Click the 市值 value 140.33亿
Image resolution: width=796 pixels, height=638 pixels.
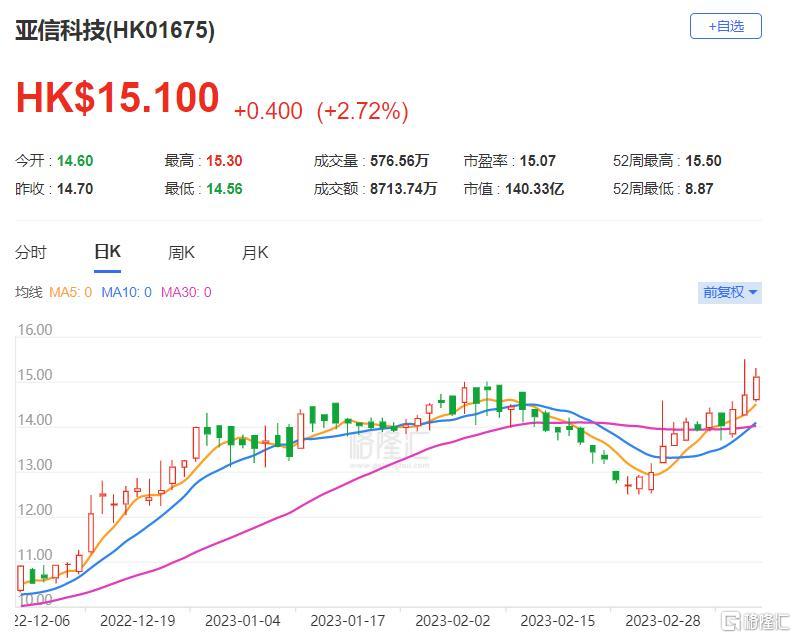535,189
